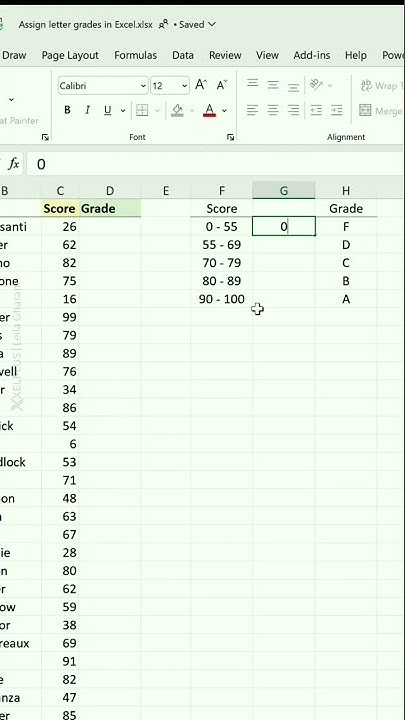Select Top Align icon

coord(252,84)
